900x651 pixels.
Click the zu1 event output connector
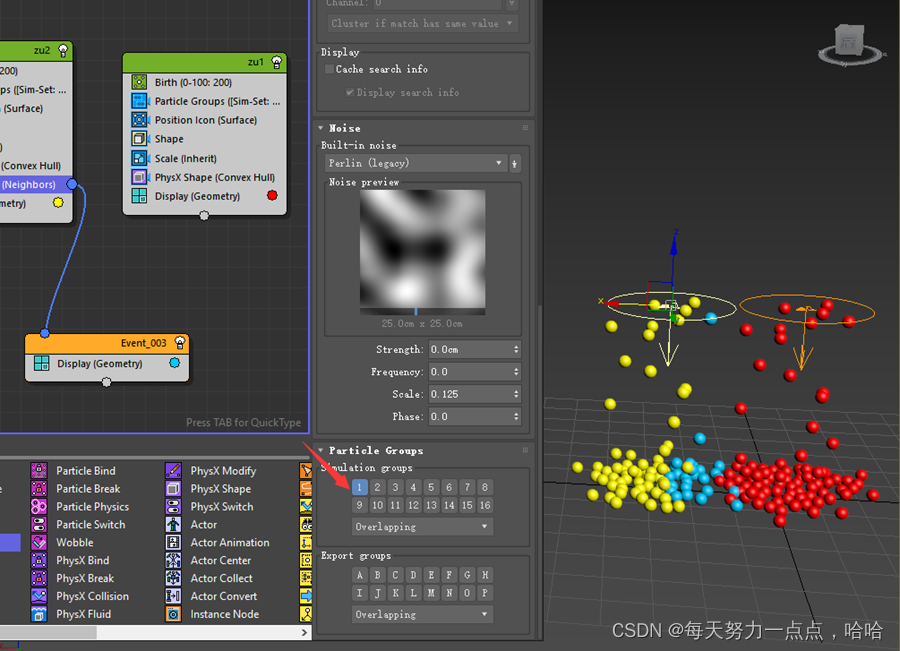(x=204, y=216)
